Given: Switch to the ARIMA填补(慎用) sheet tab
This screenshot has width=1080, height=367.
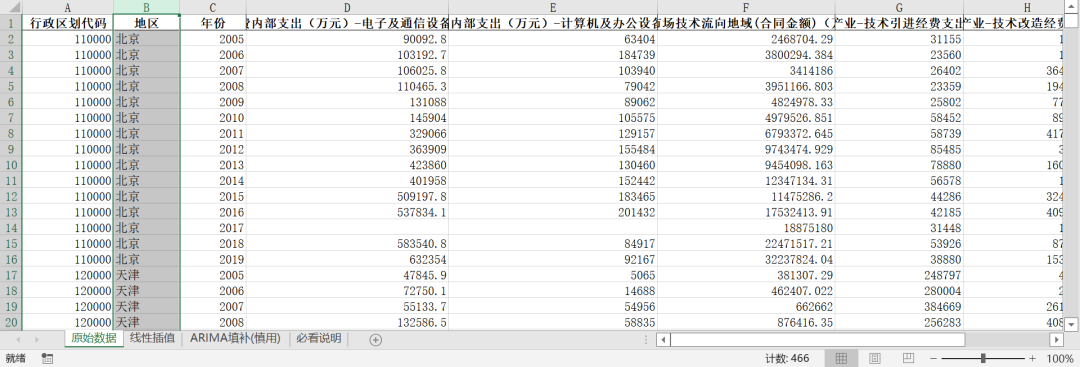Looking at the screenshot, I should (x=236, y=338).
